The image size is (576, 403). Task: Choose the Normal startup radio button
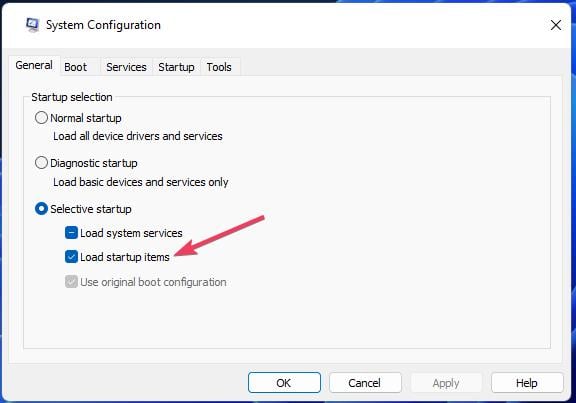pos(41,118)
